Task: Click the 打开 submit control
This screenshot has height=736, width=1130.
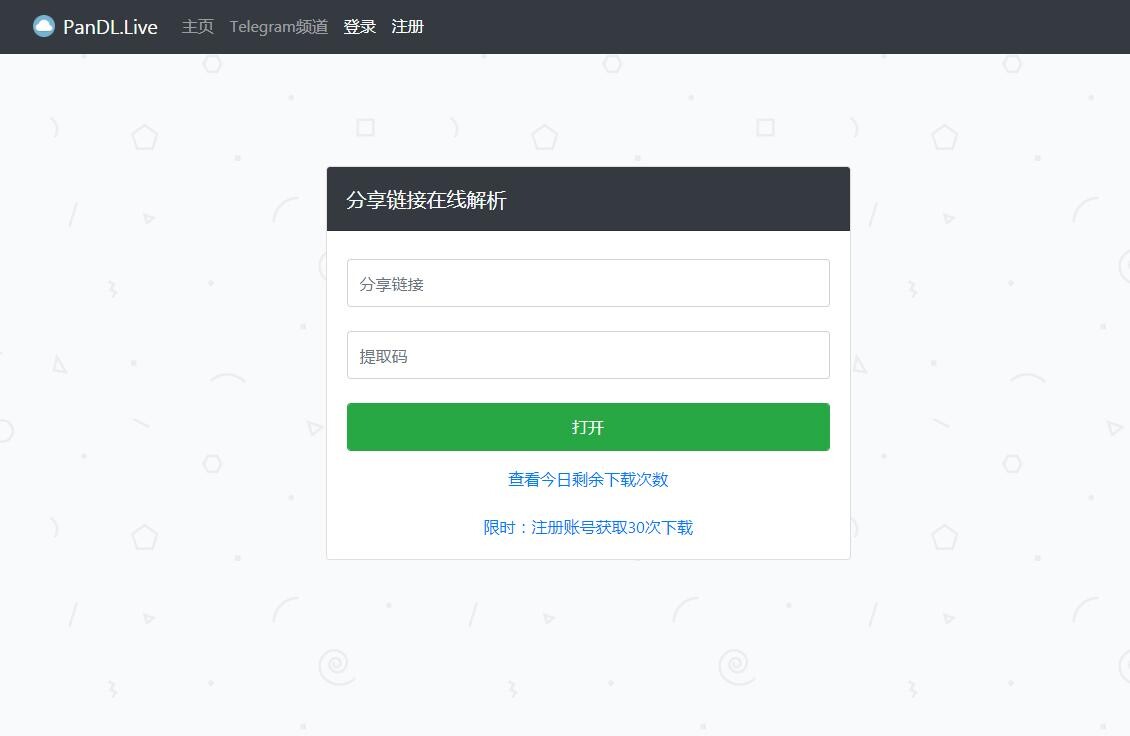Action: pos(588,426)
